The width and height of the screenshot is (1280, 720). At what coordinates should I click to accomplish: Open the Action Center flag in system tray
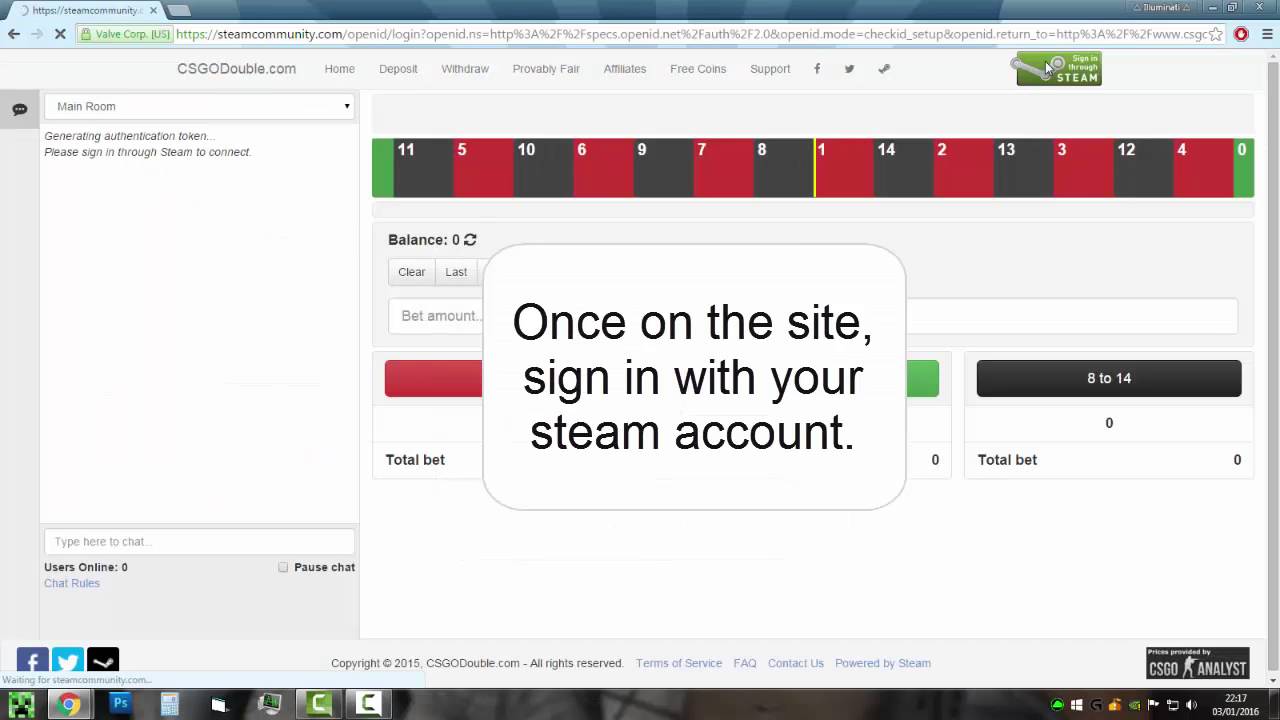click(1153, 705)
